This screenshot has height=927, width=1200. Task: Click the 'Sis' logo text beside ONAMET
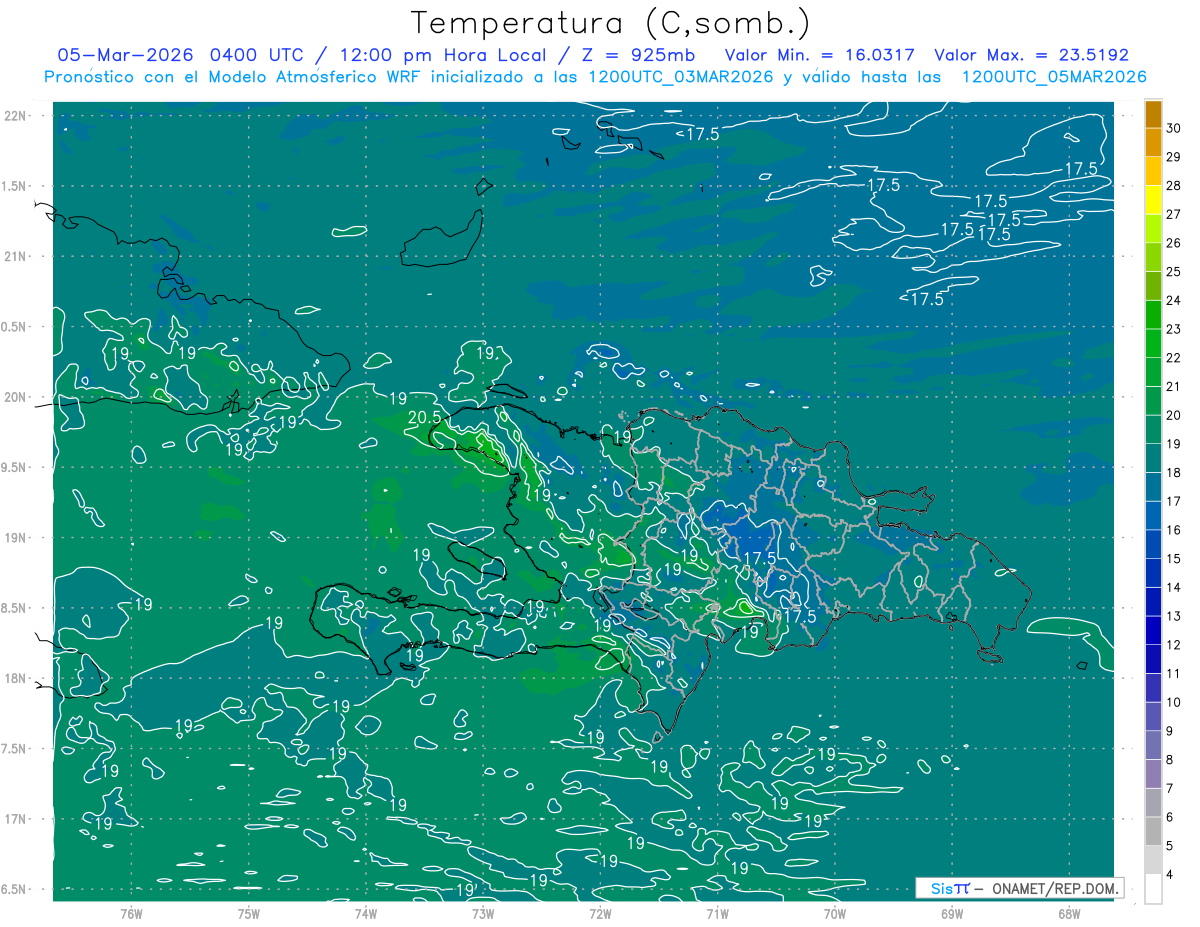coord(943,888)
